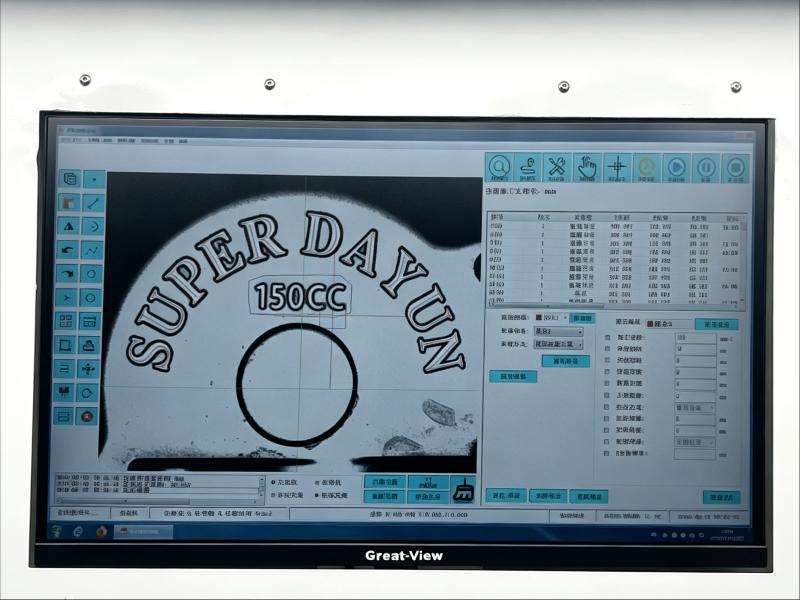Select the stacked-documents icon at top of left toolbox
The height and width of the screenshot is (600, 800).
[70, 179]
